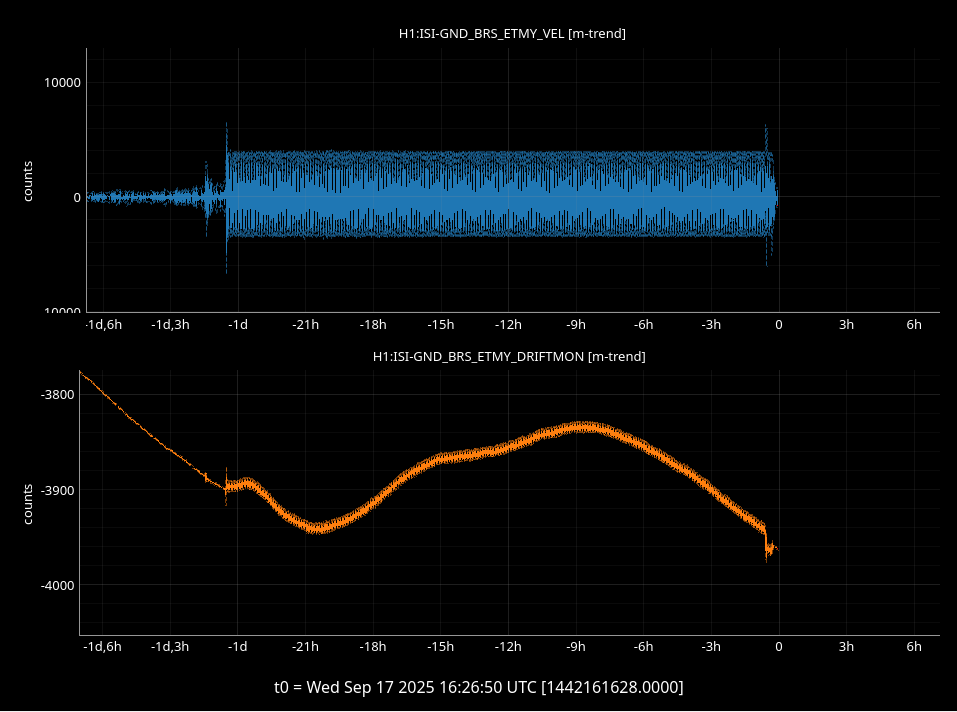957x712 pixels.
Task: Select the t0 timestamp label
Action: [478, 687]
